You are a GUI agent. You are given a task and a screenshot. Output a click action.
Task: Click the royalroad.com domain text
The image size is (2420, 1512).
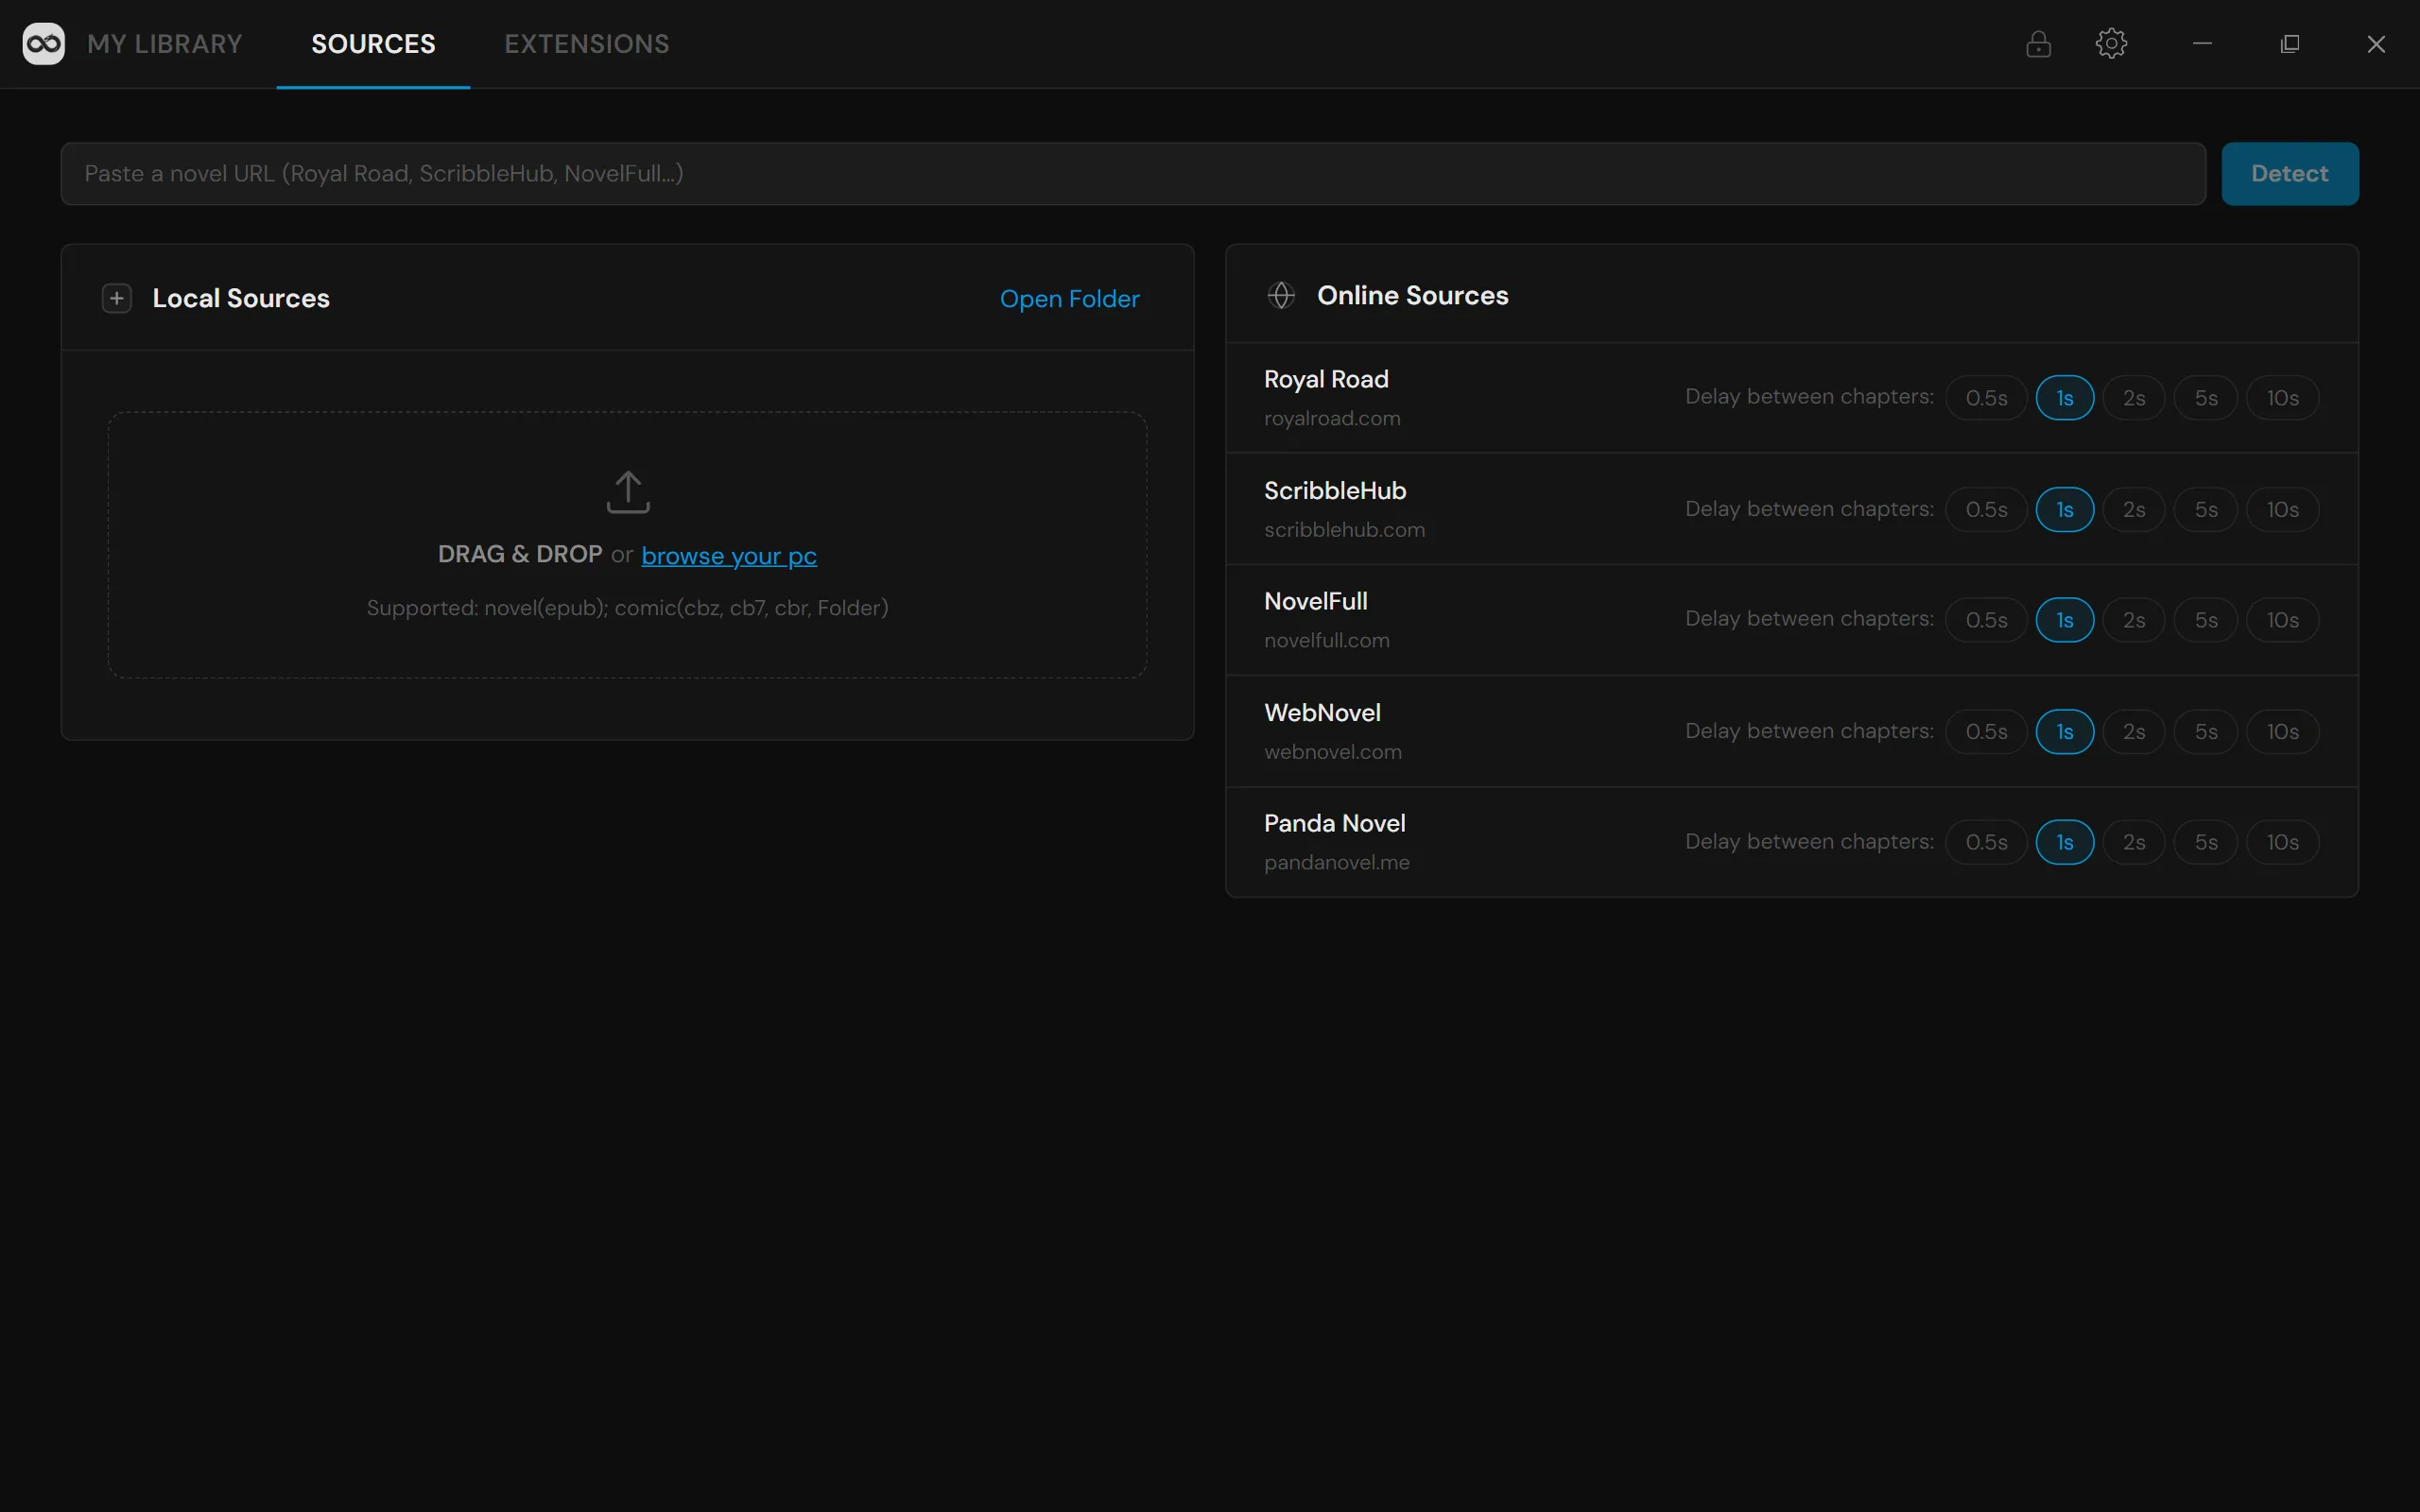click(1332, 419)
